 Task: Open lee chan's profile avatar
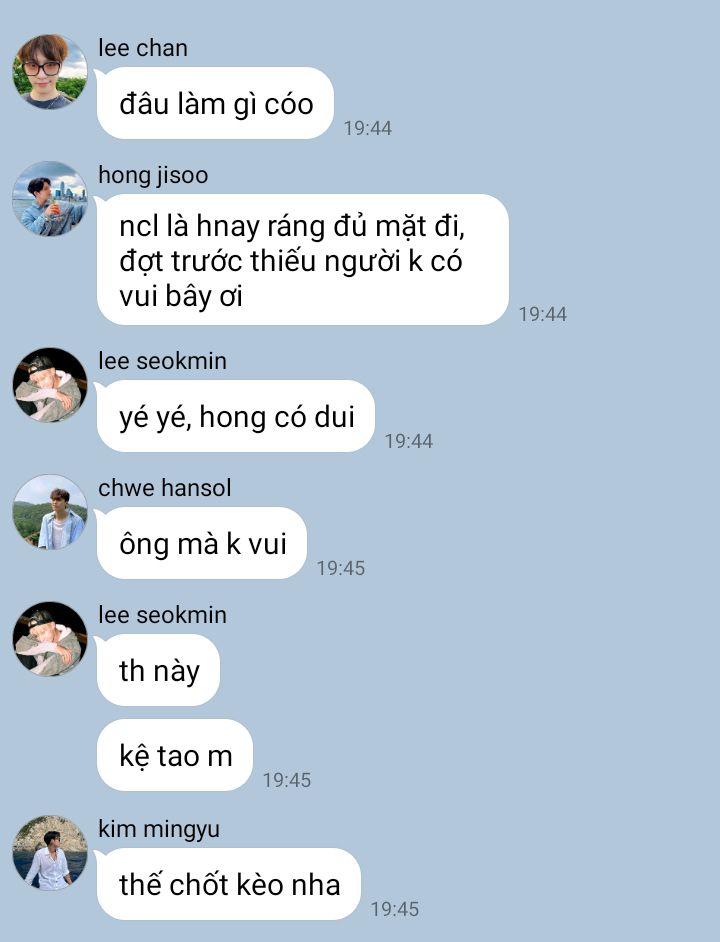pos(50,72)
